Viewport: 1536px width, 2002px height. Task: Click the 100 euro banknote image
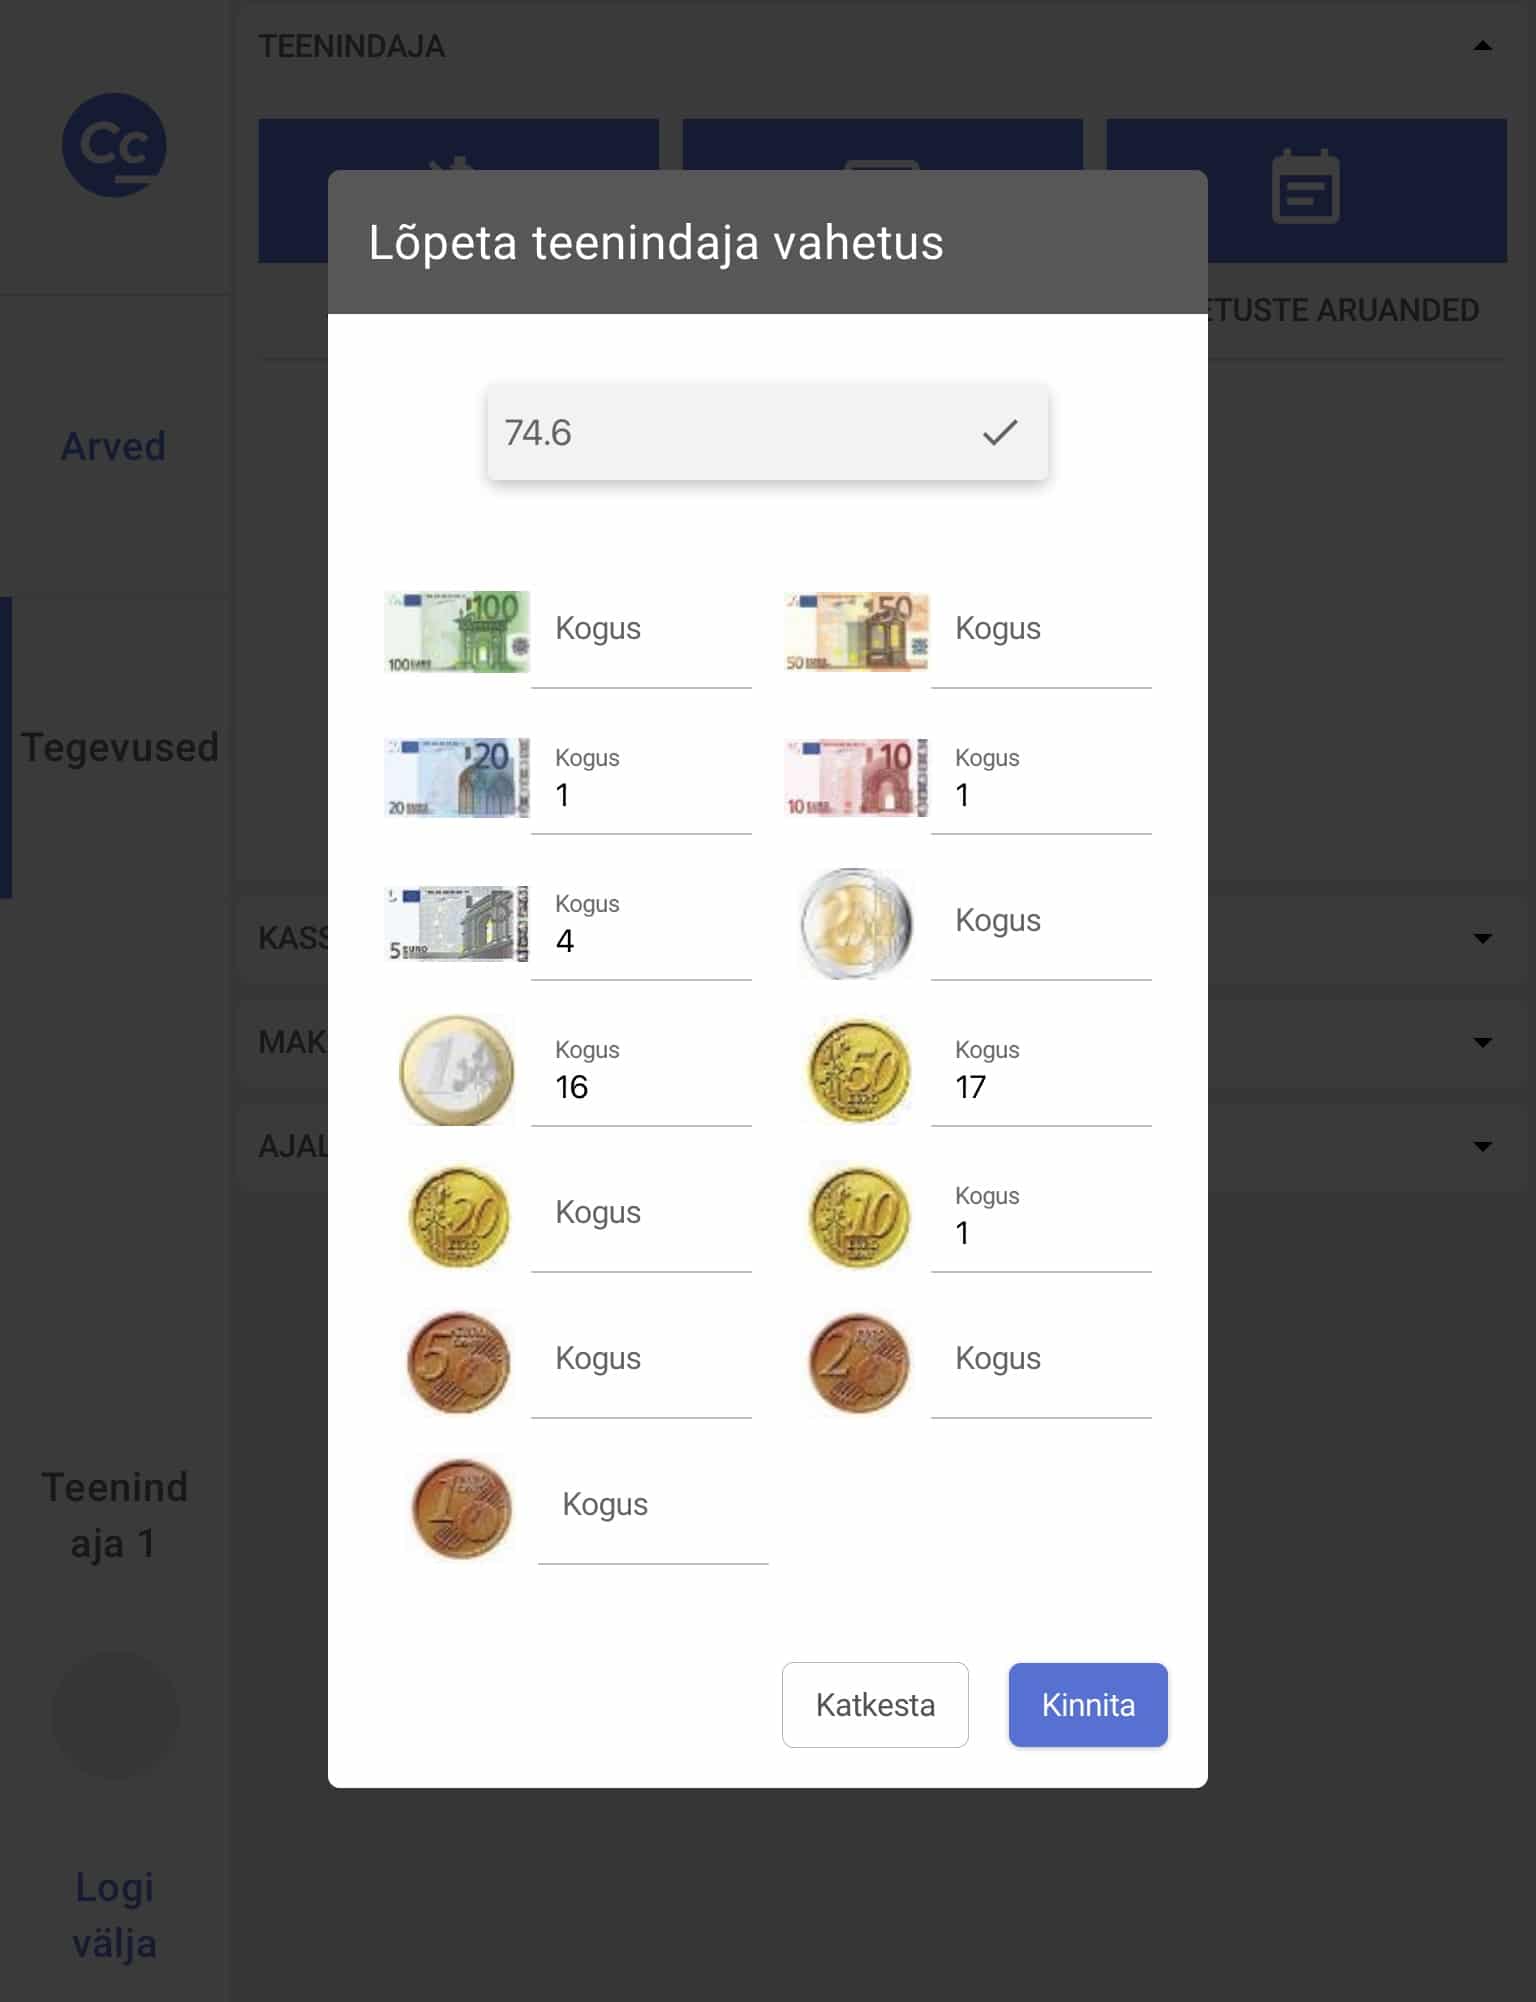[457, 632]
